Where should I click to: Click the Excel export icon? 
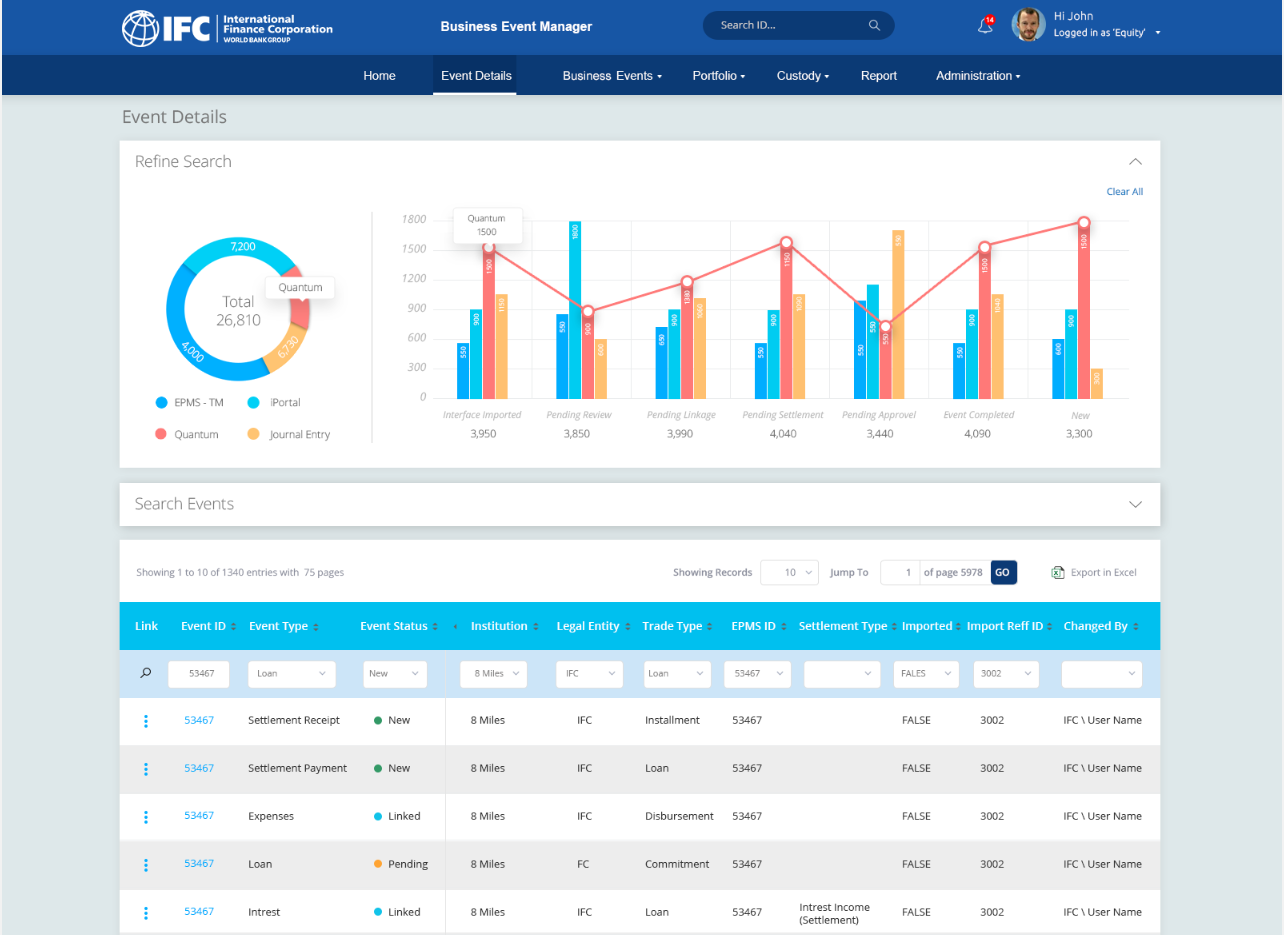coord(1057,573)
